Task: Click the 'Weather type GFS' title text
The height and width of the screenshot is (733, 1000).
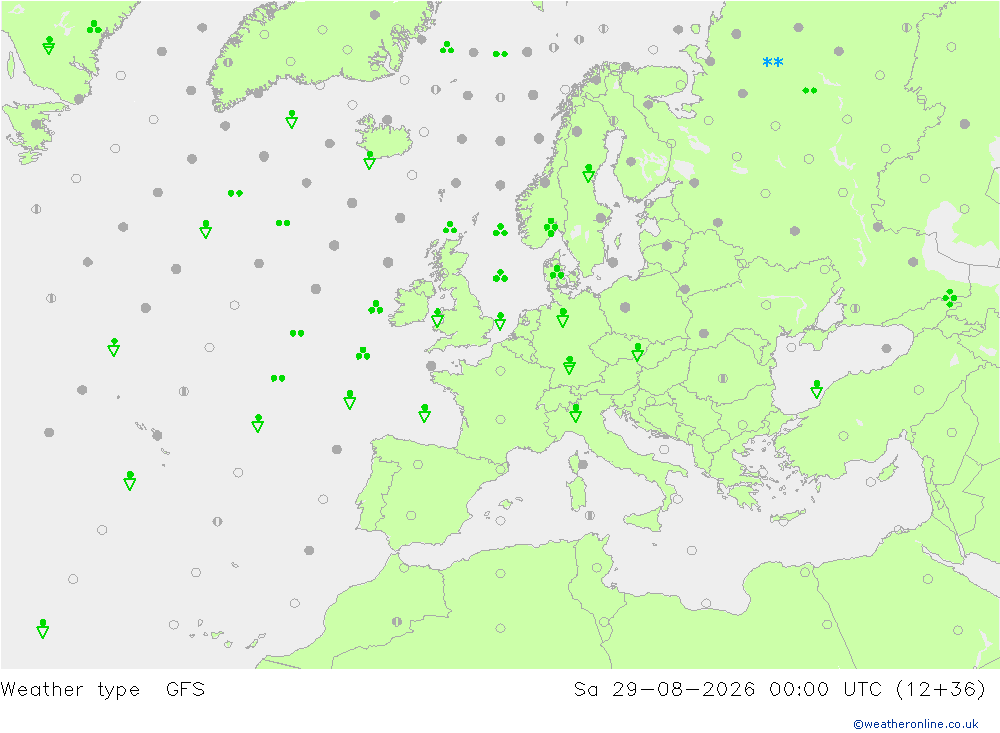Action: coord(103,690)
